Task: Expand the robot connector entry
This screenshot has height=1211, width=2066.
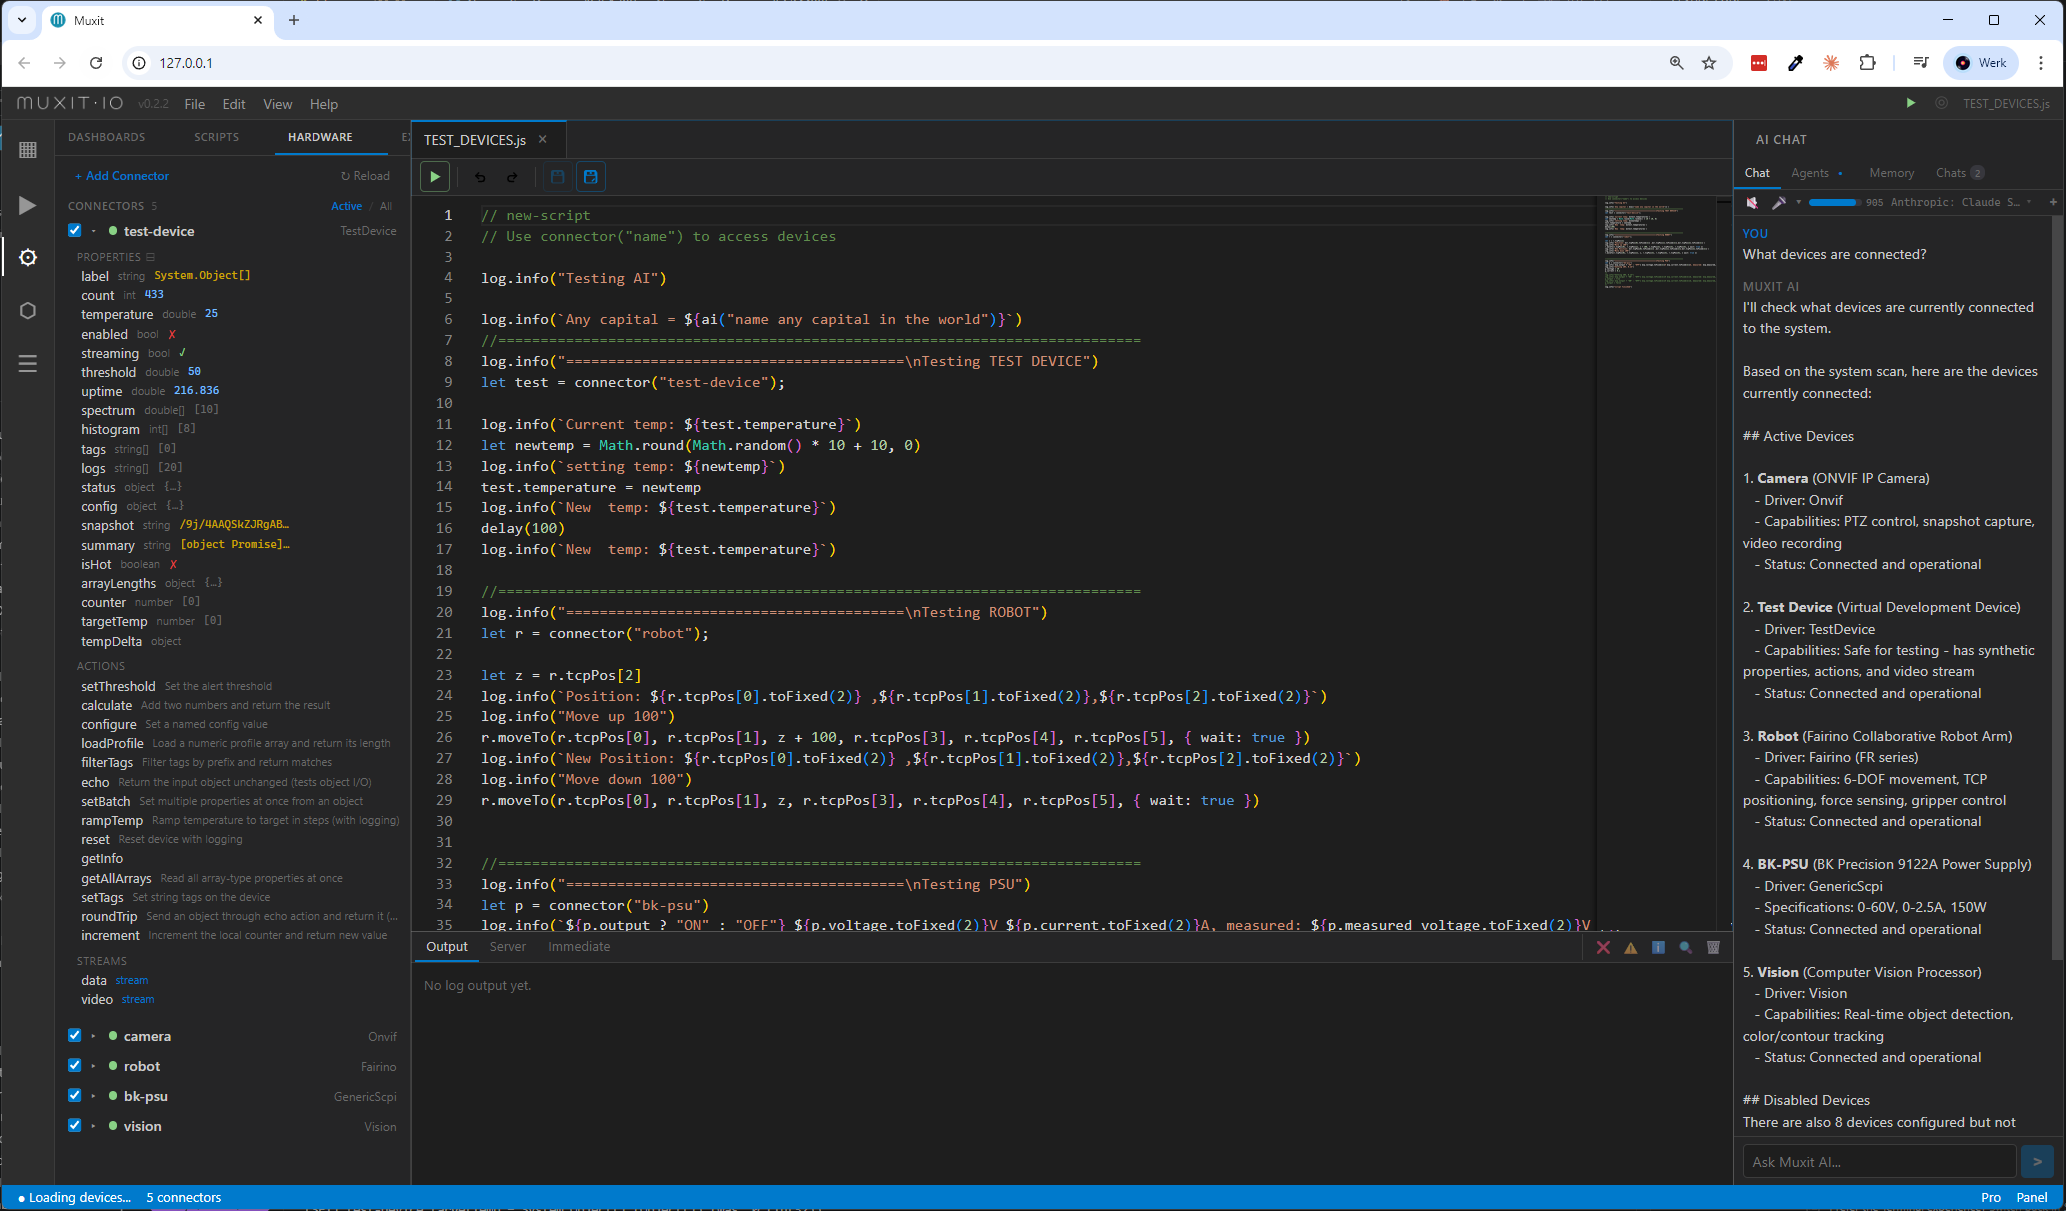Action: coord(93,1066)
